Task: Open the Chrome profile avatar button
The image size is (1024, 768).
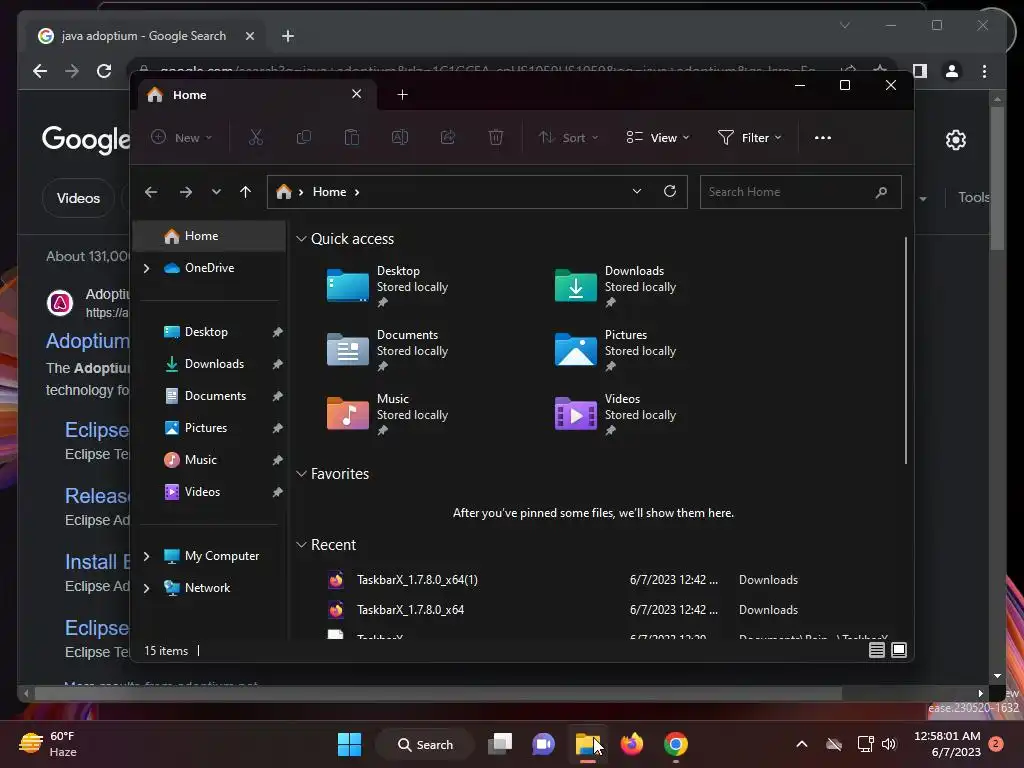Action: click(952, 71)
